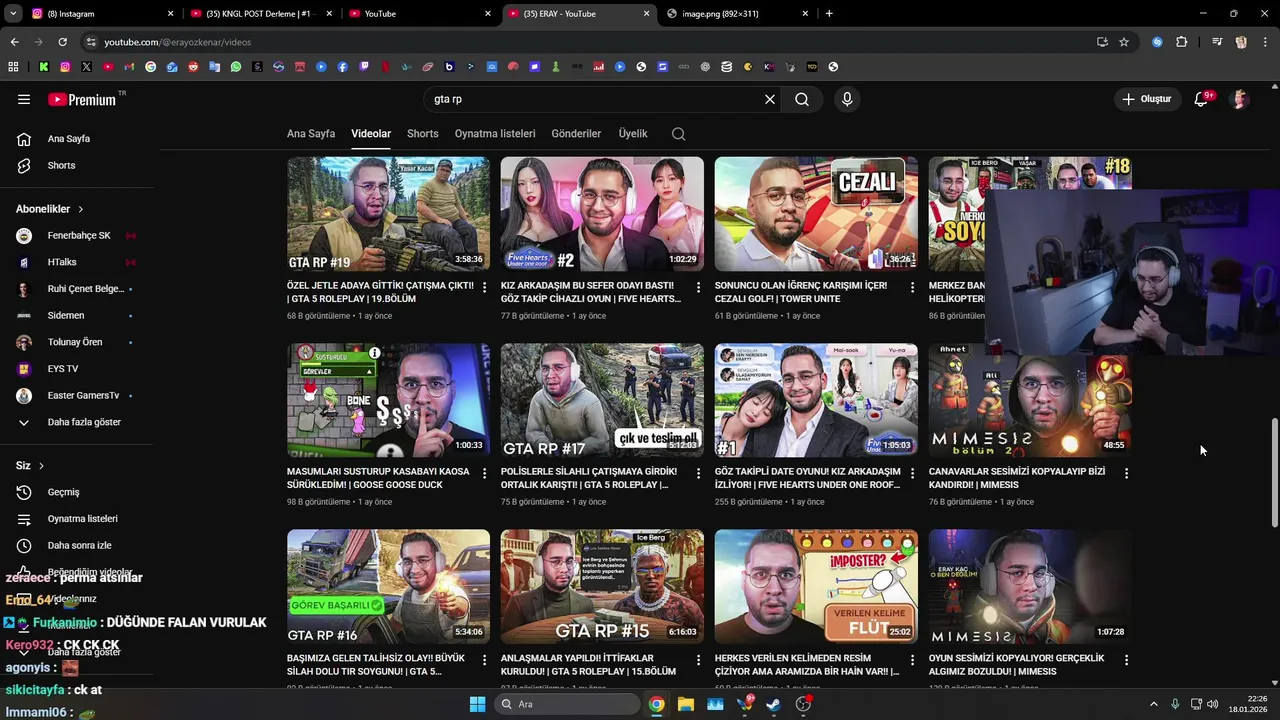The image size is (1280, 720).
Task: Switch to image.png browser tab
Action: (735, 14)
